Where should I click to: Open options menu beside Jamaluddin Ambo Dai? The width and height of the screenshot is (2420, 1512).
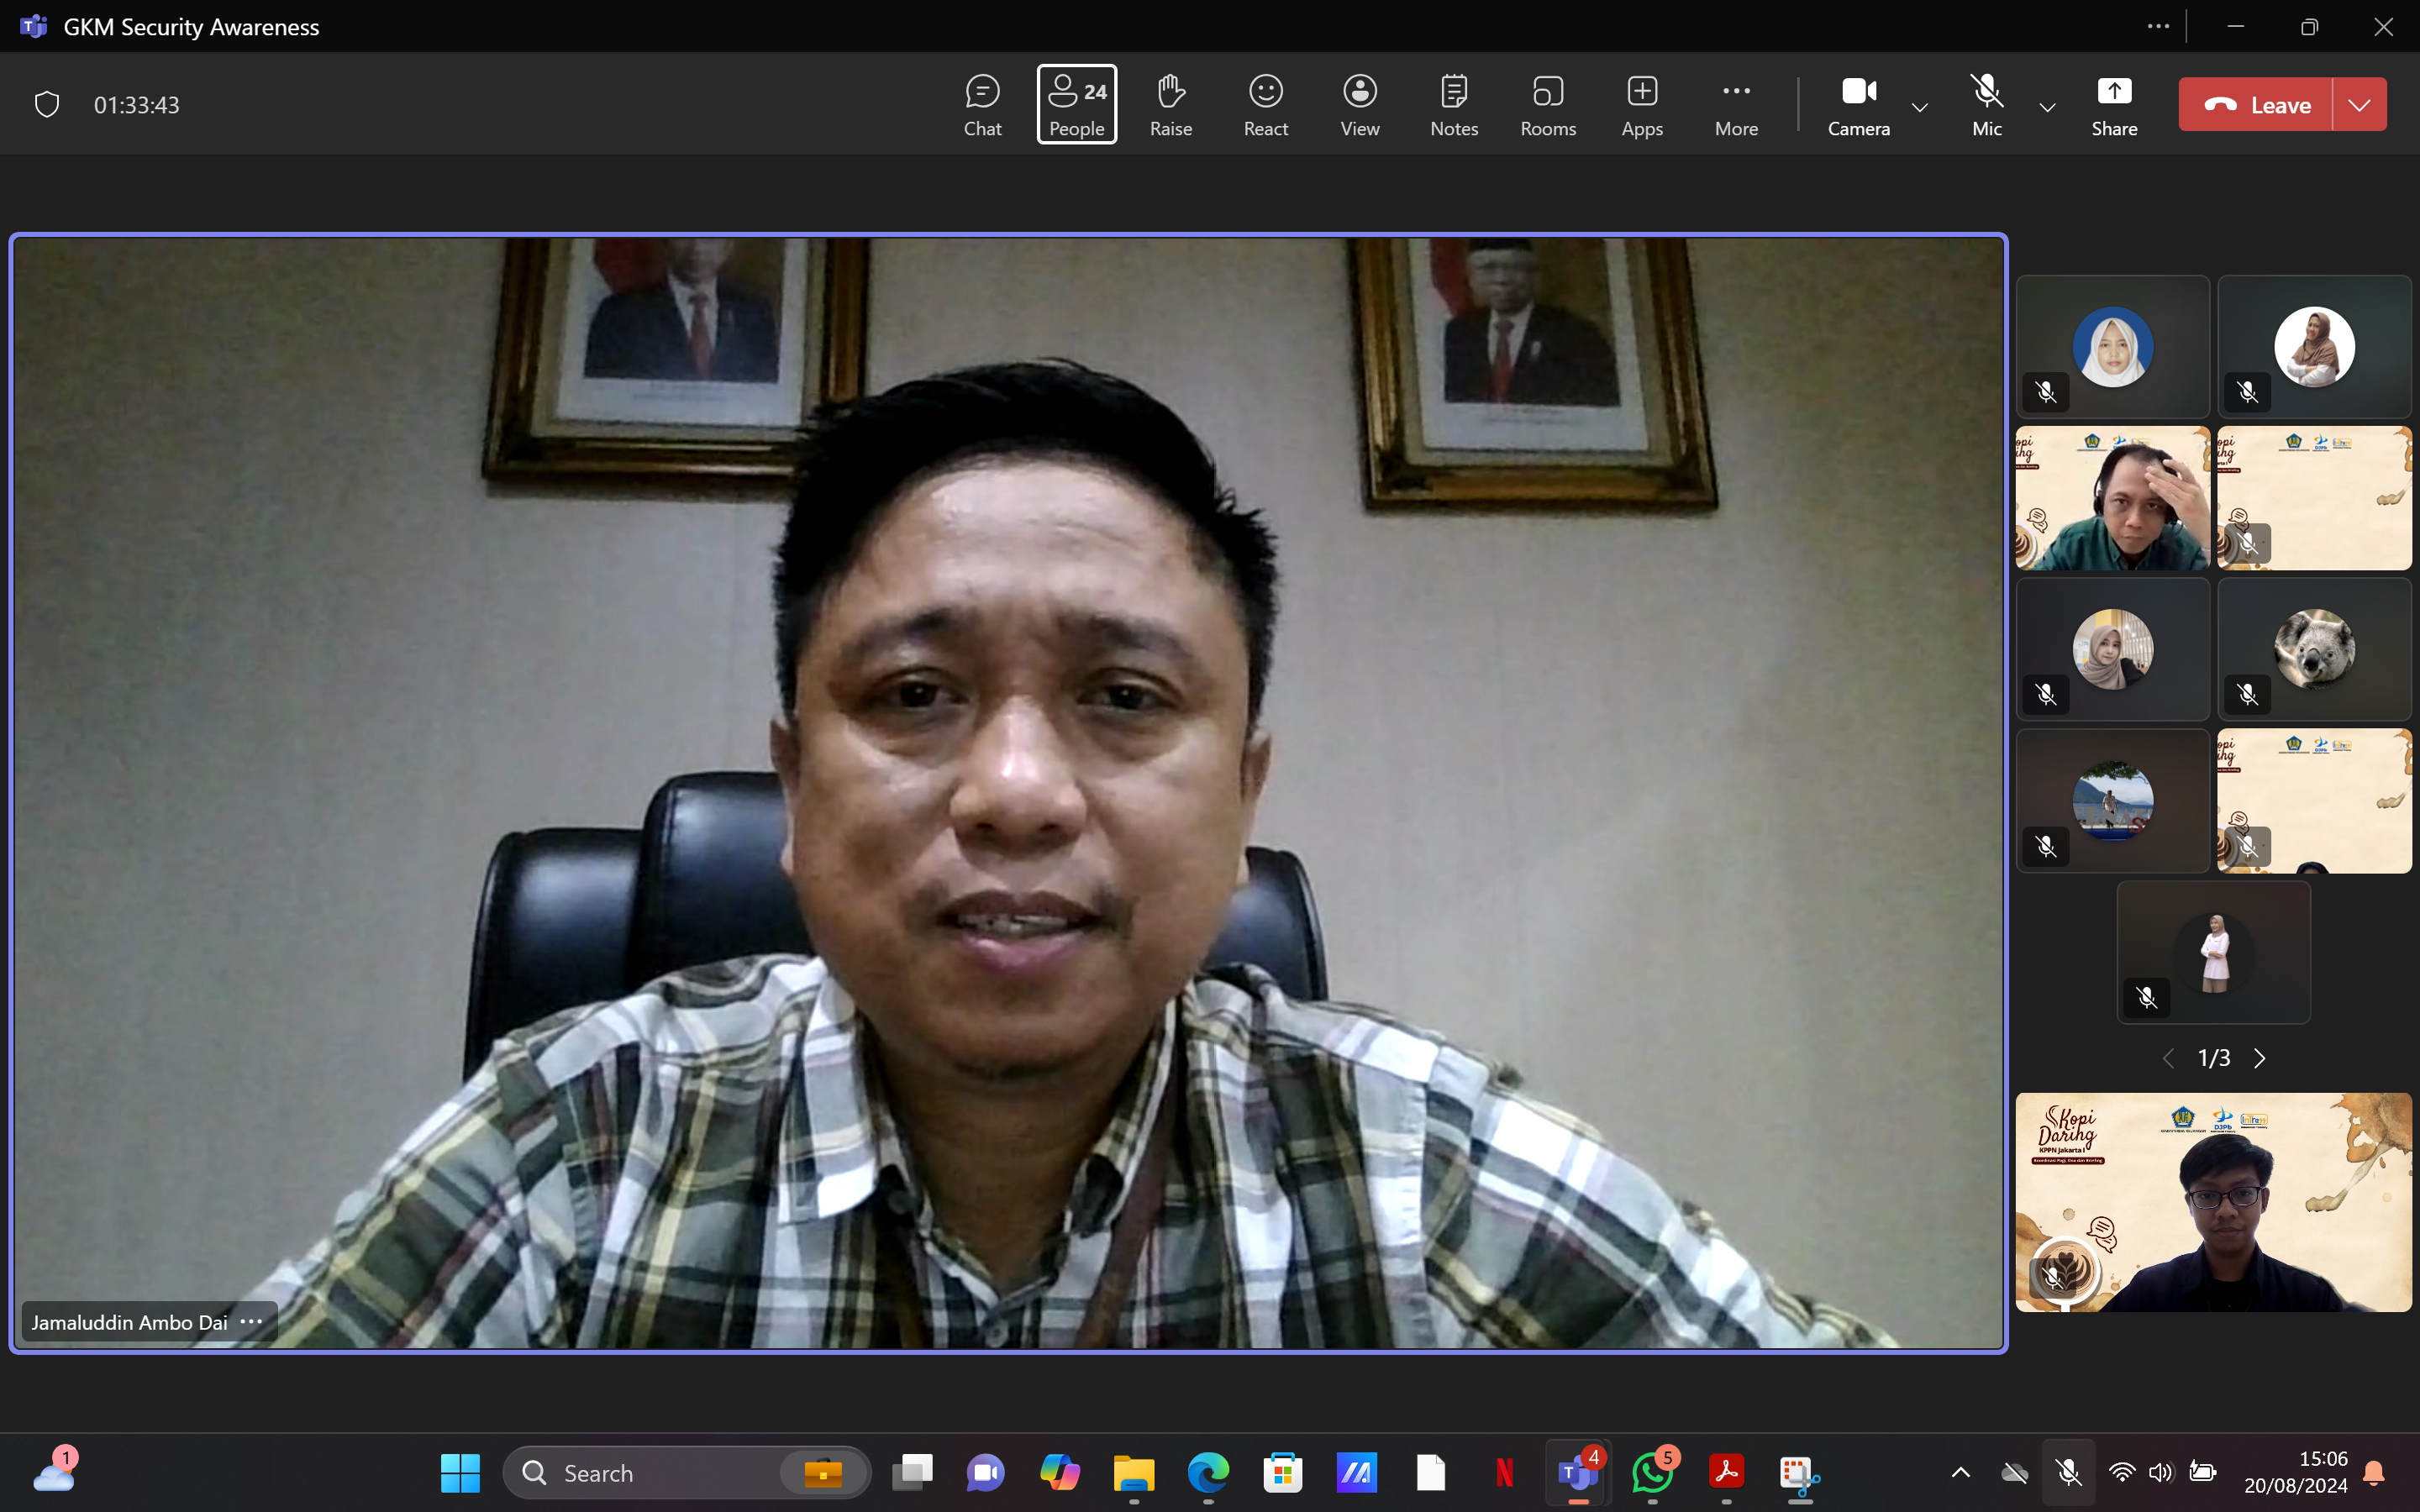[251, 1321]
